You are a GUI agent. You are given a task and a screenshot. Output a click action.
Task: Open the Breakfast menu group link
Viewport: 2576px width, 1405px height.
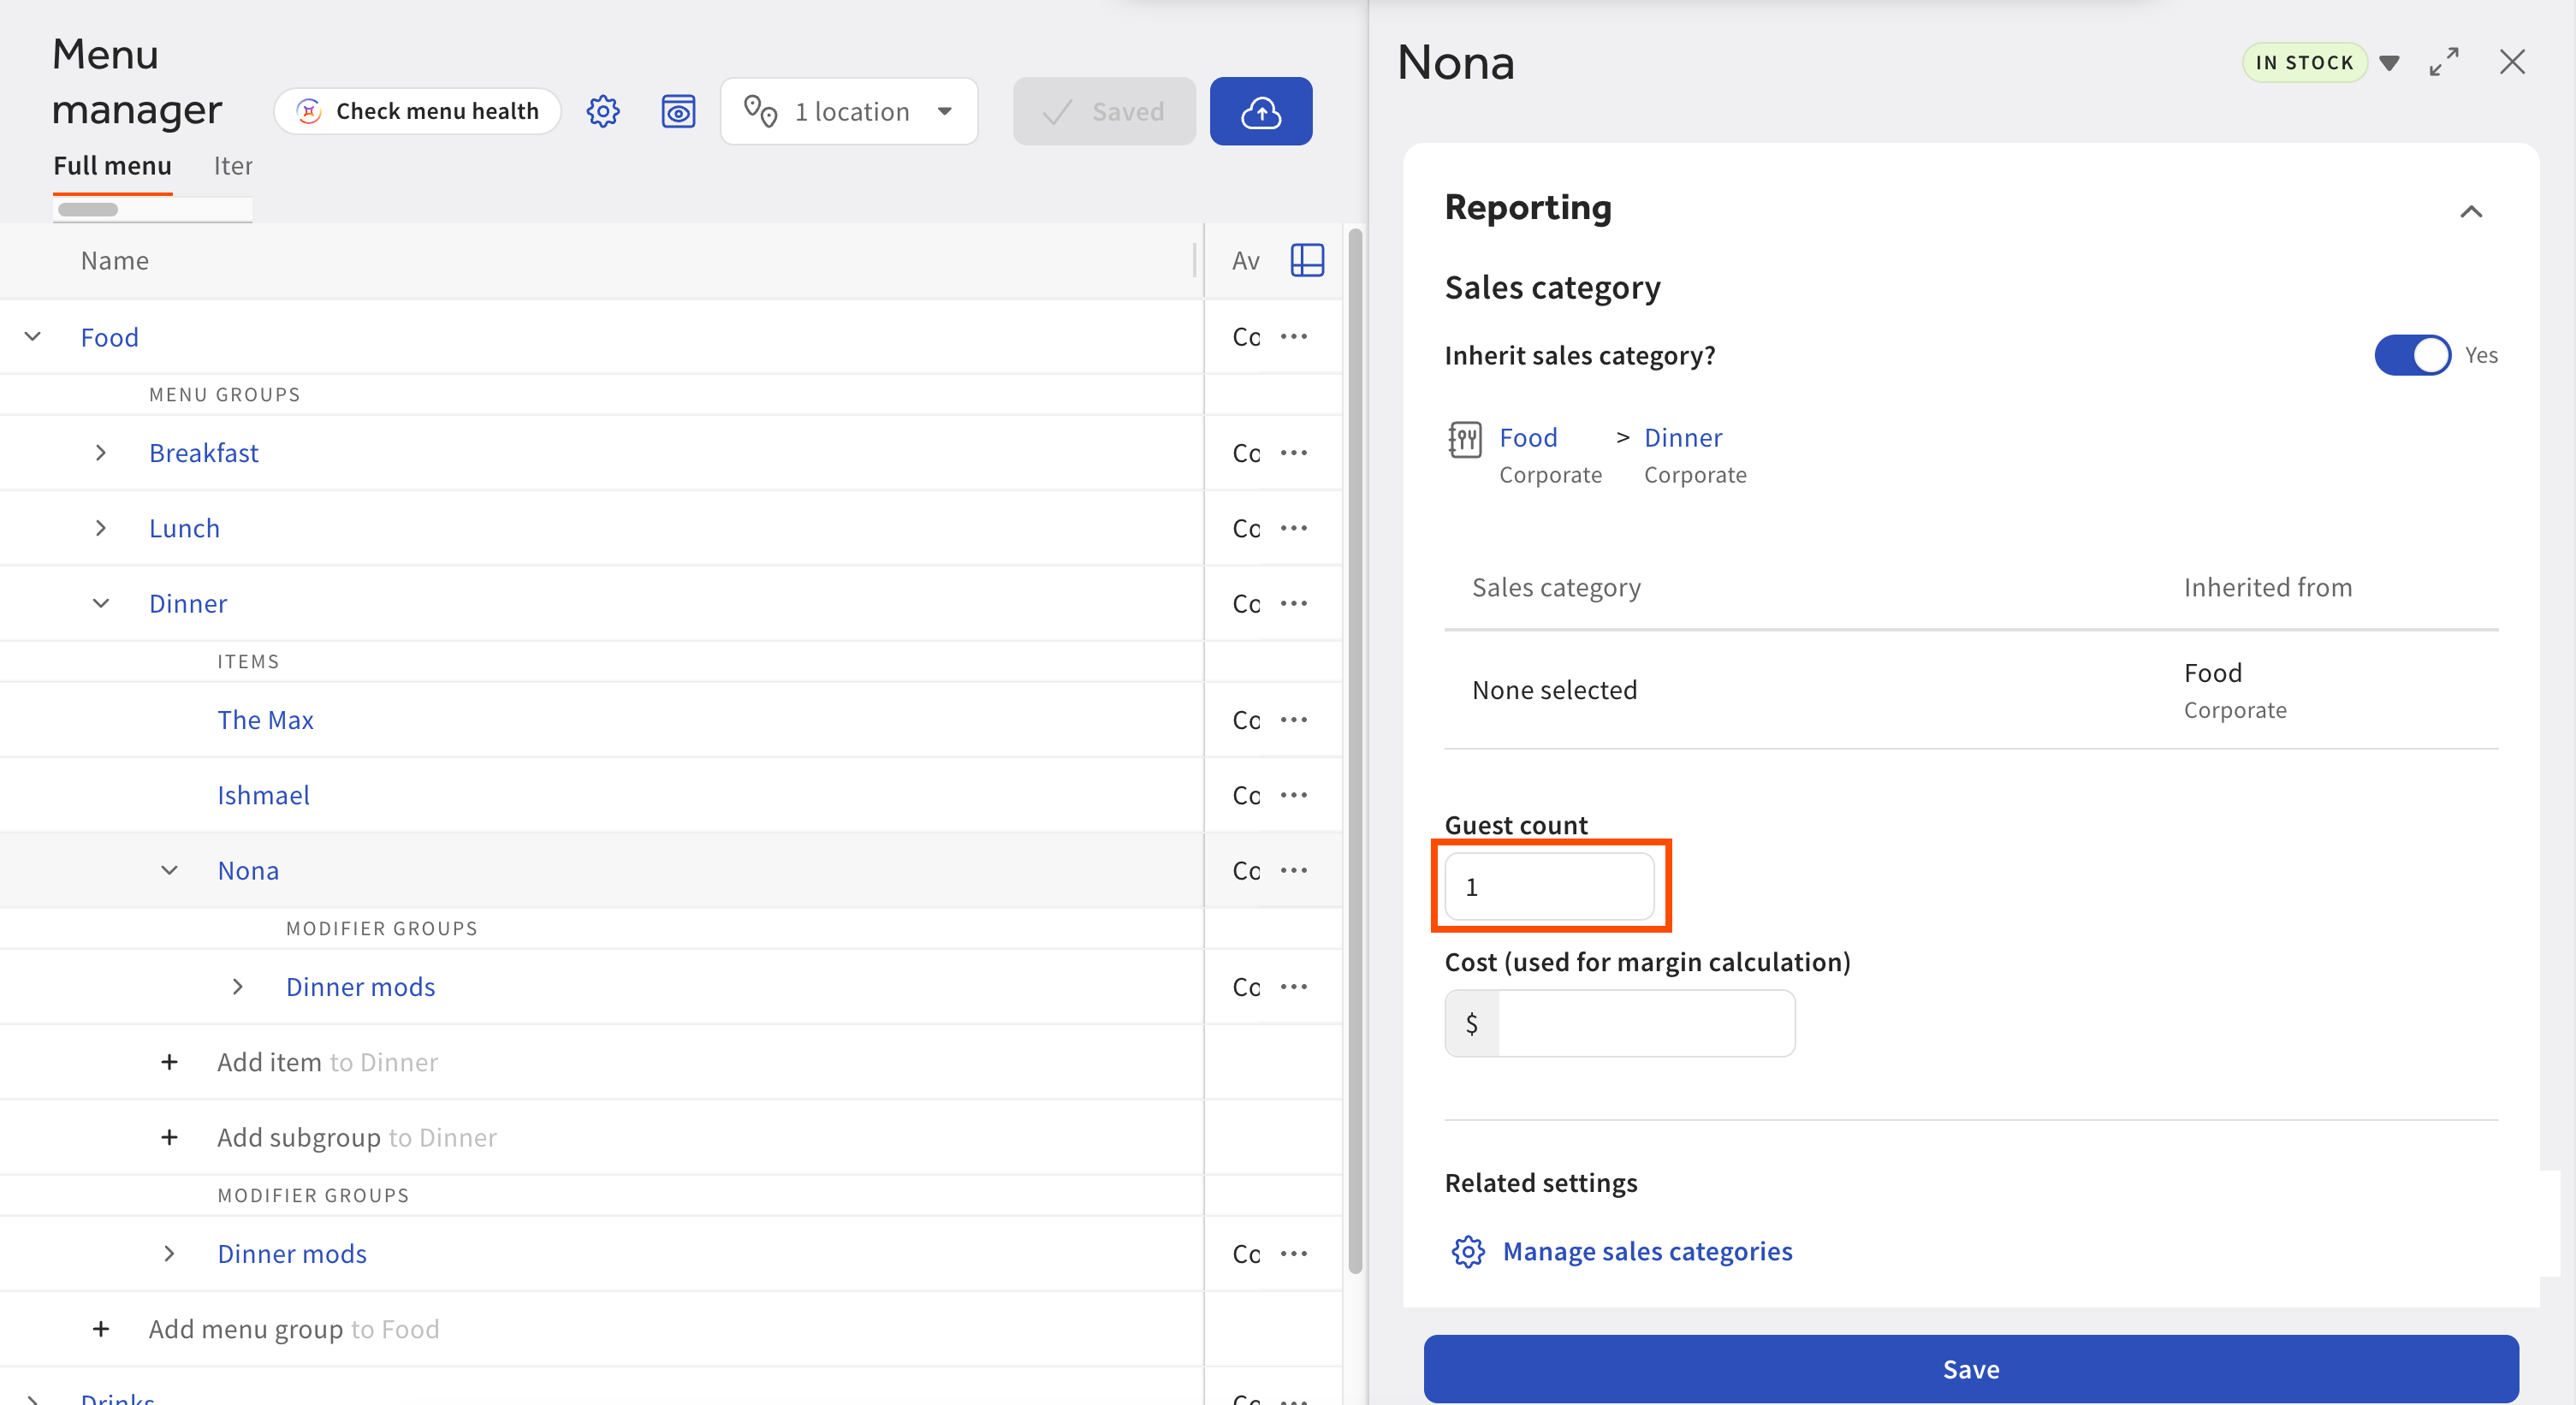(x=204, y=453)
